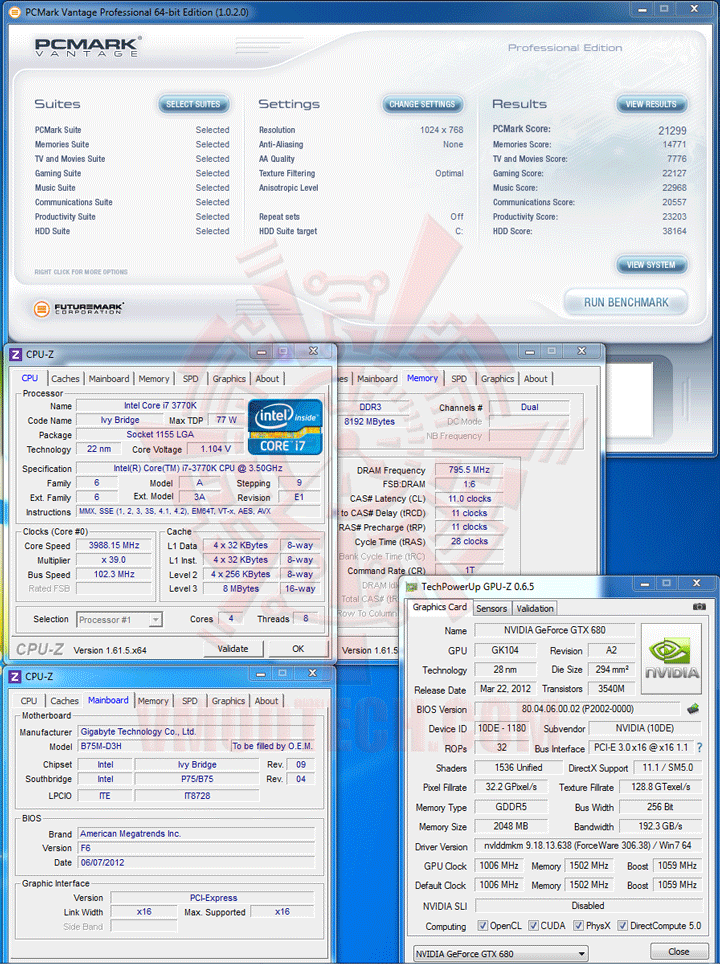Open the Processor #1 selection dropdown
Viewport: 720px width, 964px height.
click(156, 620)
